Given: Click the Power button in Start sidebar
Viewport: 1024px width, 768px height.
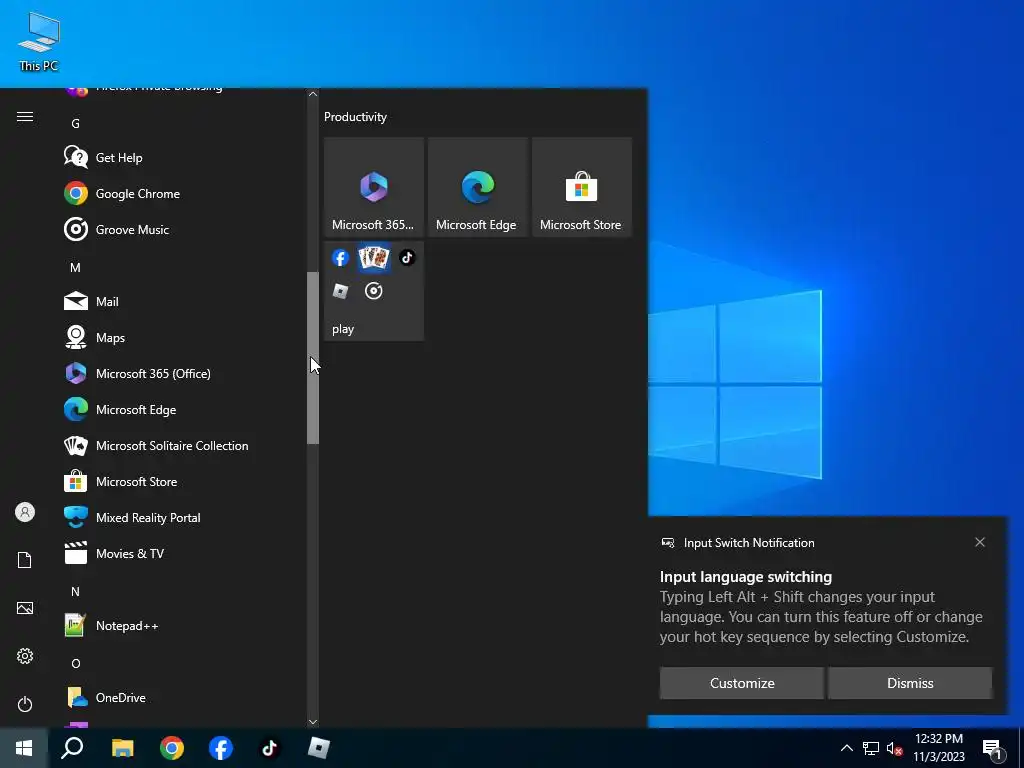Looking at the screenshot, I should coord(25,704).
